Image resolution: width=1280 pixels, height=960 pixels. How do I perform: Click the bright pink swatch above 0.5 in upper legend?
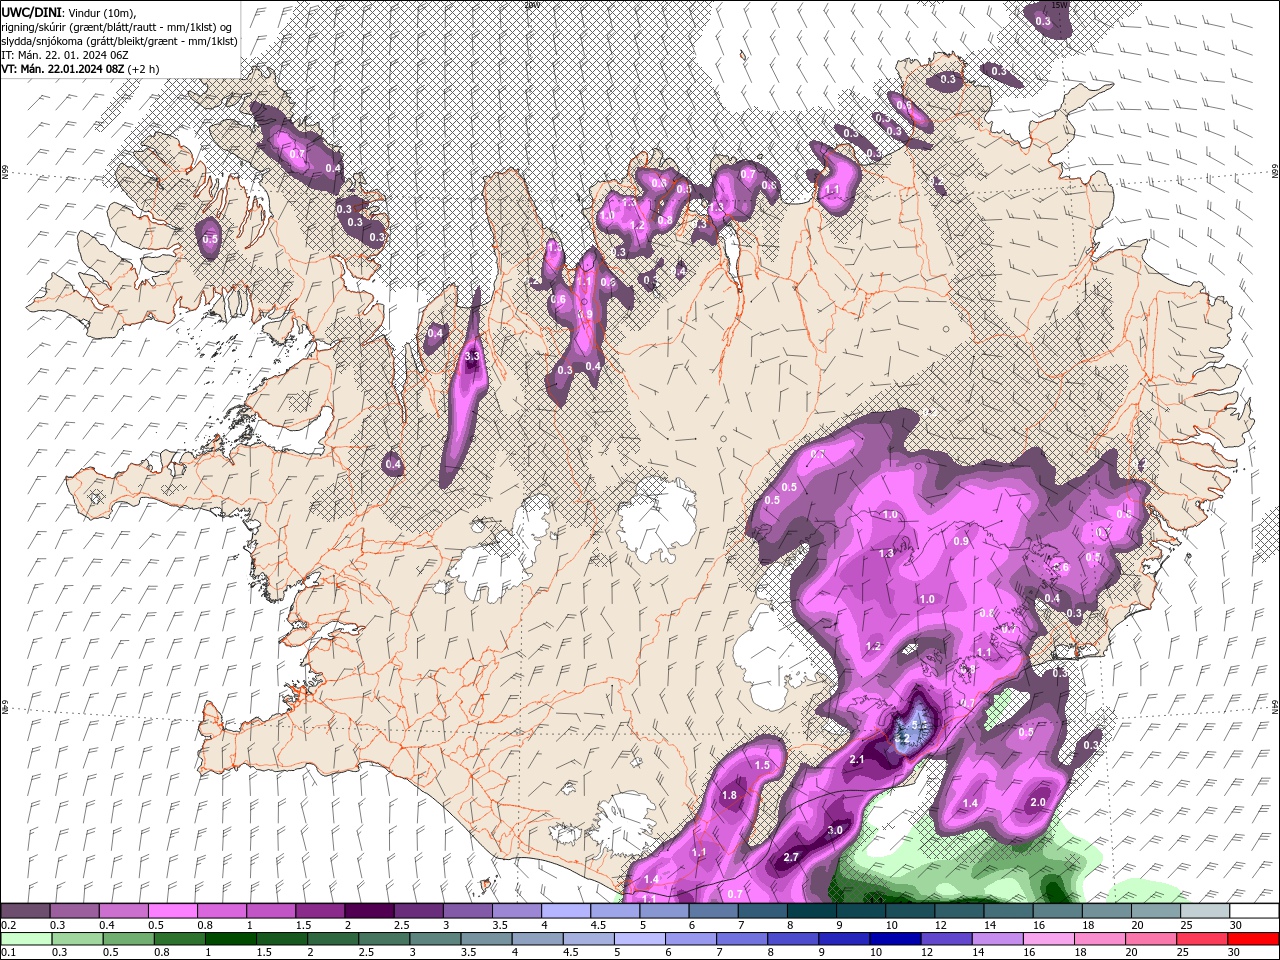172,911
